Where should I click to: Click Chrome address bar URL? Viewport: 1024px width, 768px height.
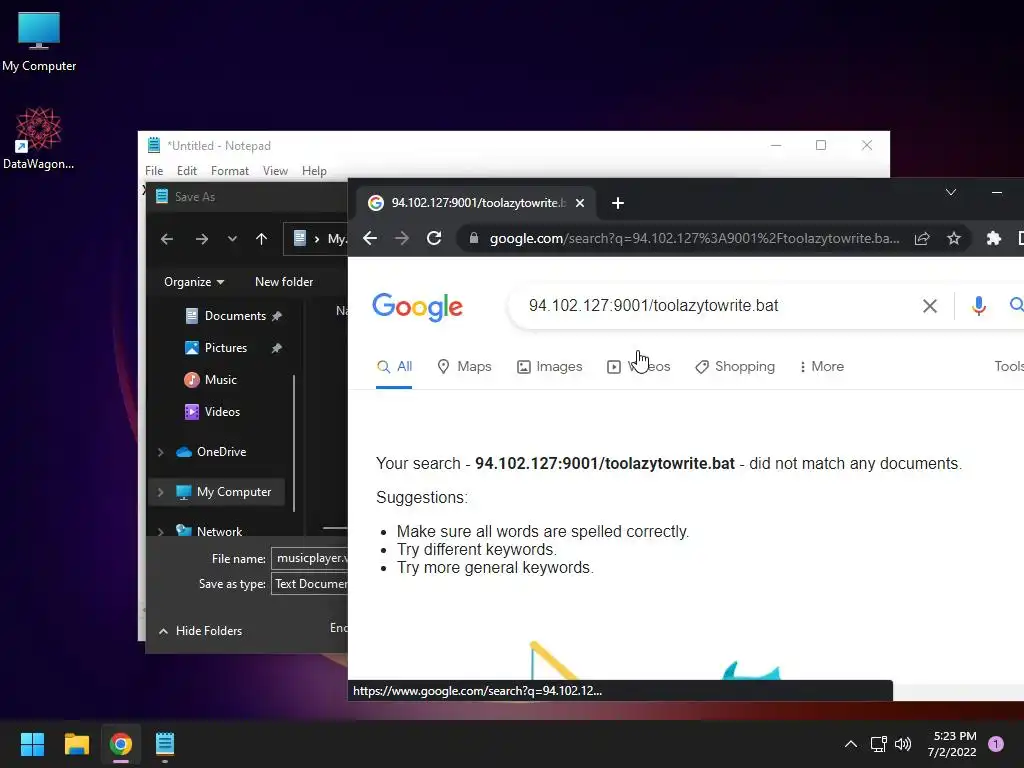tap(694, 238)
